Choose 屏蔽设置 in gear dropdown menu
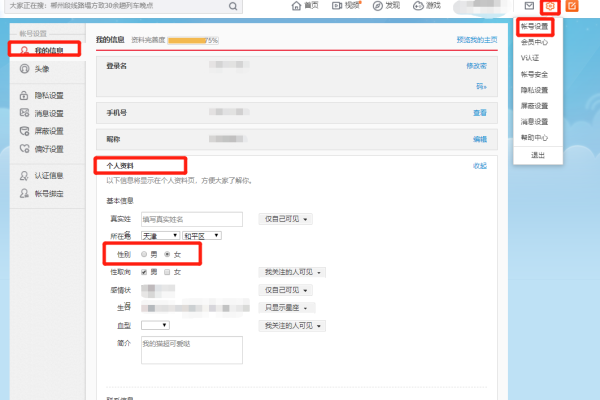The image size is (600, 400). coord(535,106)
